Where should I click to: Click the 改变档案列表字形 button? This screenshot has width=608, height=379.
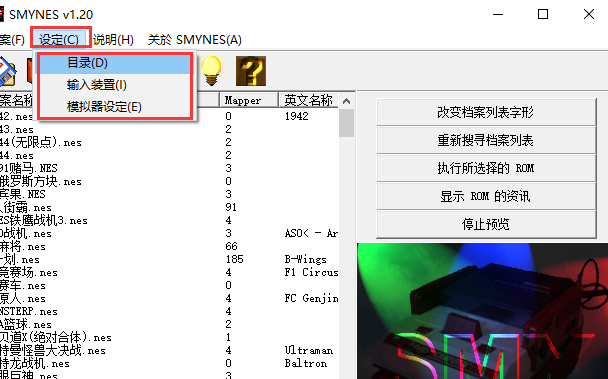click(x=486, y=112)
